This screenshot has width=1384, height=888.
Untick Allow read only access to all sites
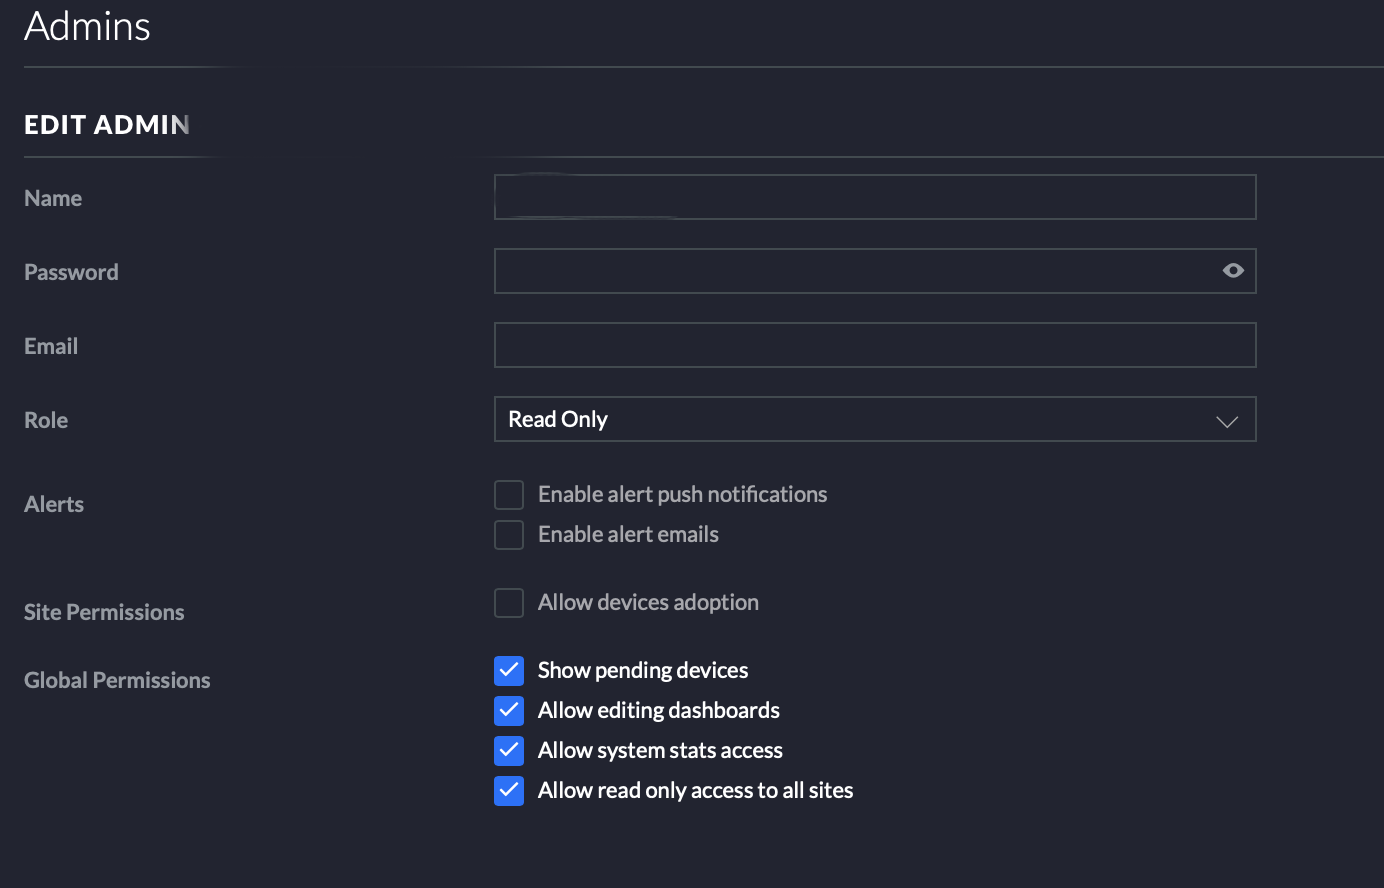click(x=509, y=790)
